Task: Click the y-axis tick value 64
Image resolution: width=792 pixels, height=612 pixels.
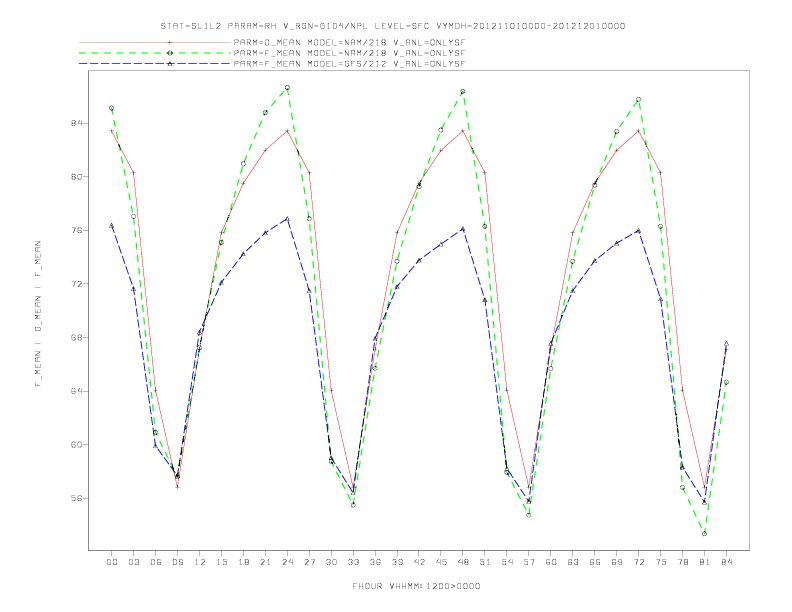Action: point(75,391)
